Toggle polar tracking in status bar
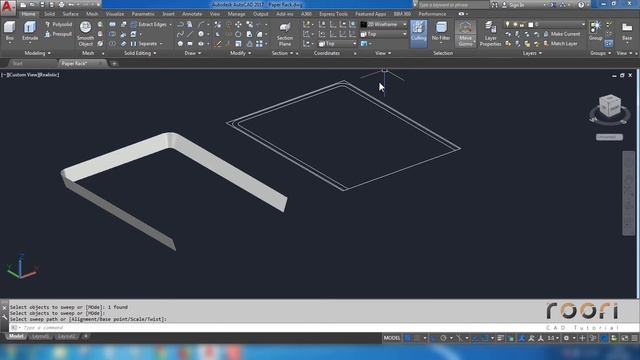 443,338
